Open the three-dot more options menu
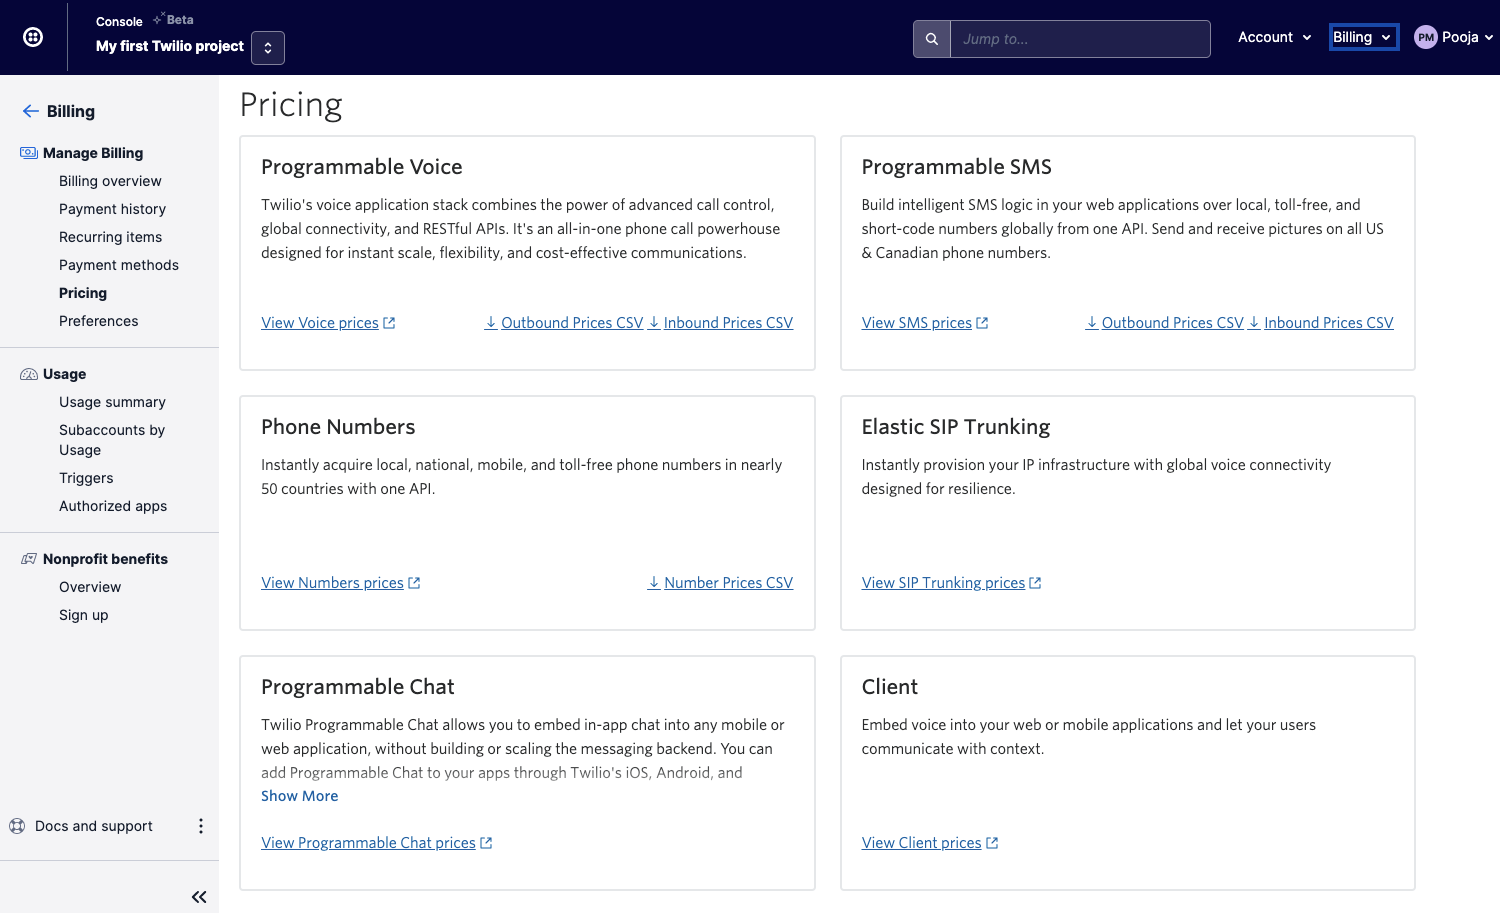The height and width of the screenshot is (913, 1500). (x=201, y=826)
